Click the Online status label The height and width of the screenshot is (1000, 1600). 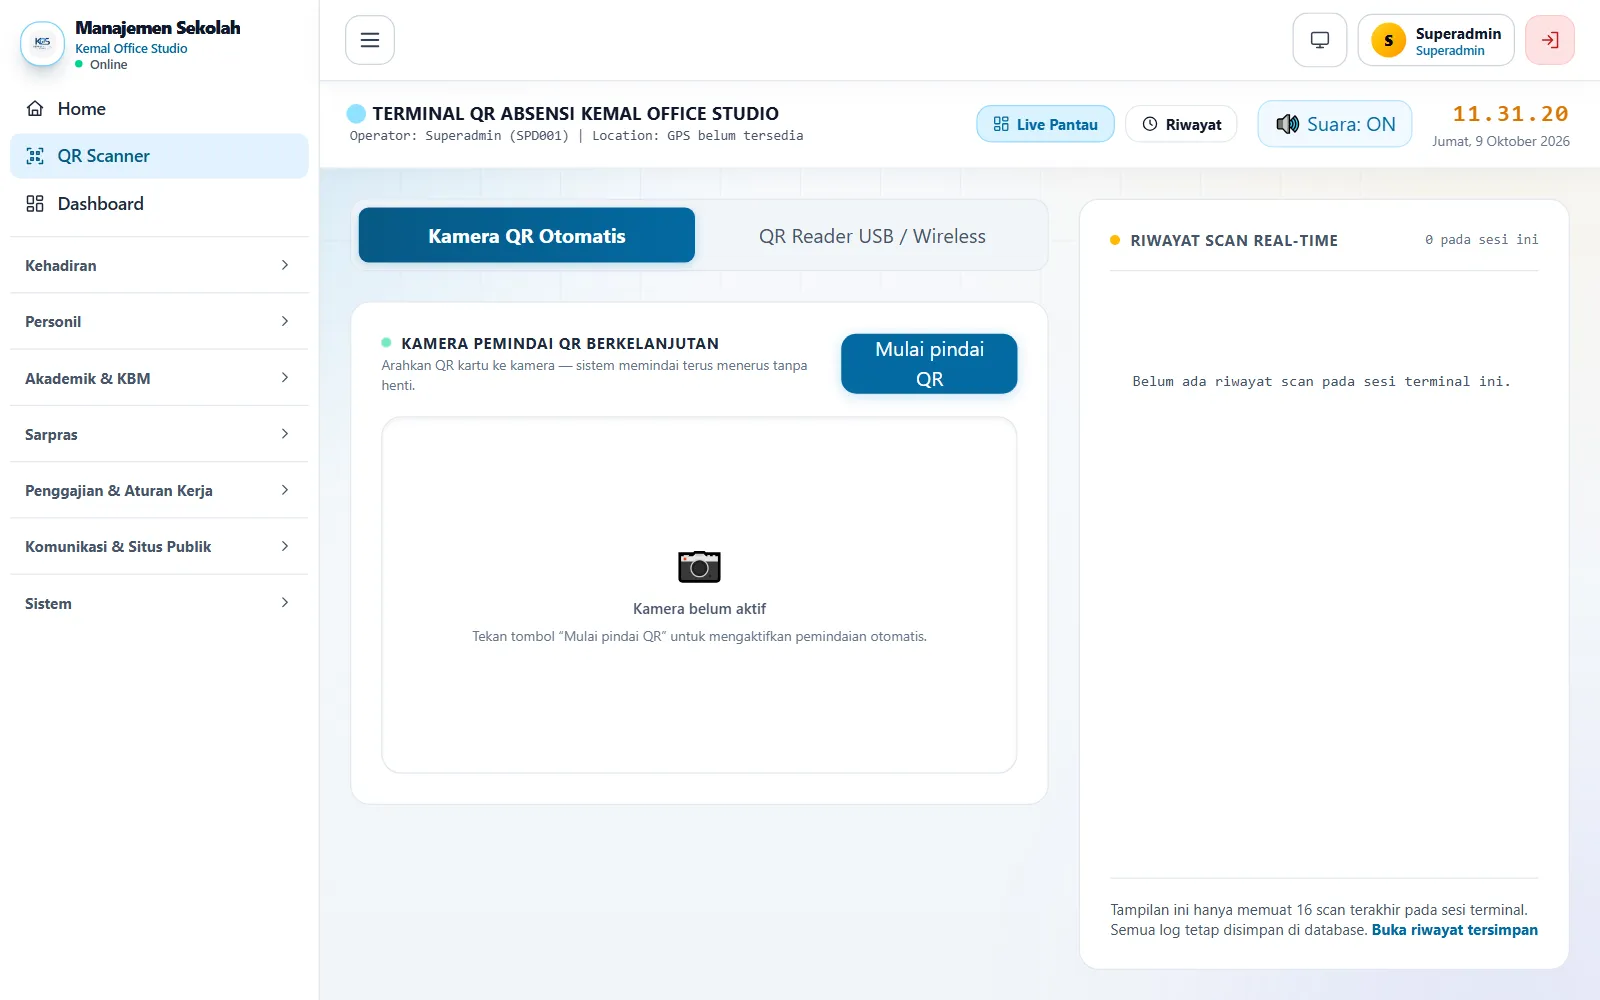[x=108, y=65]
